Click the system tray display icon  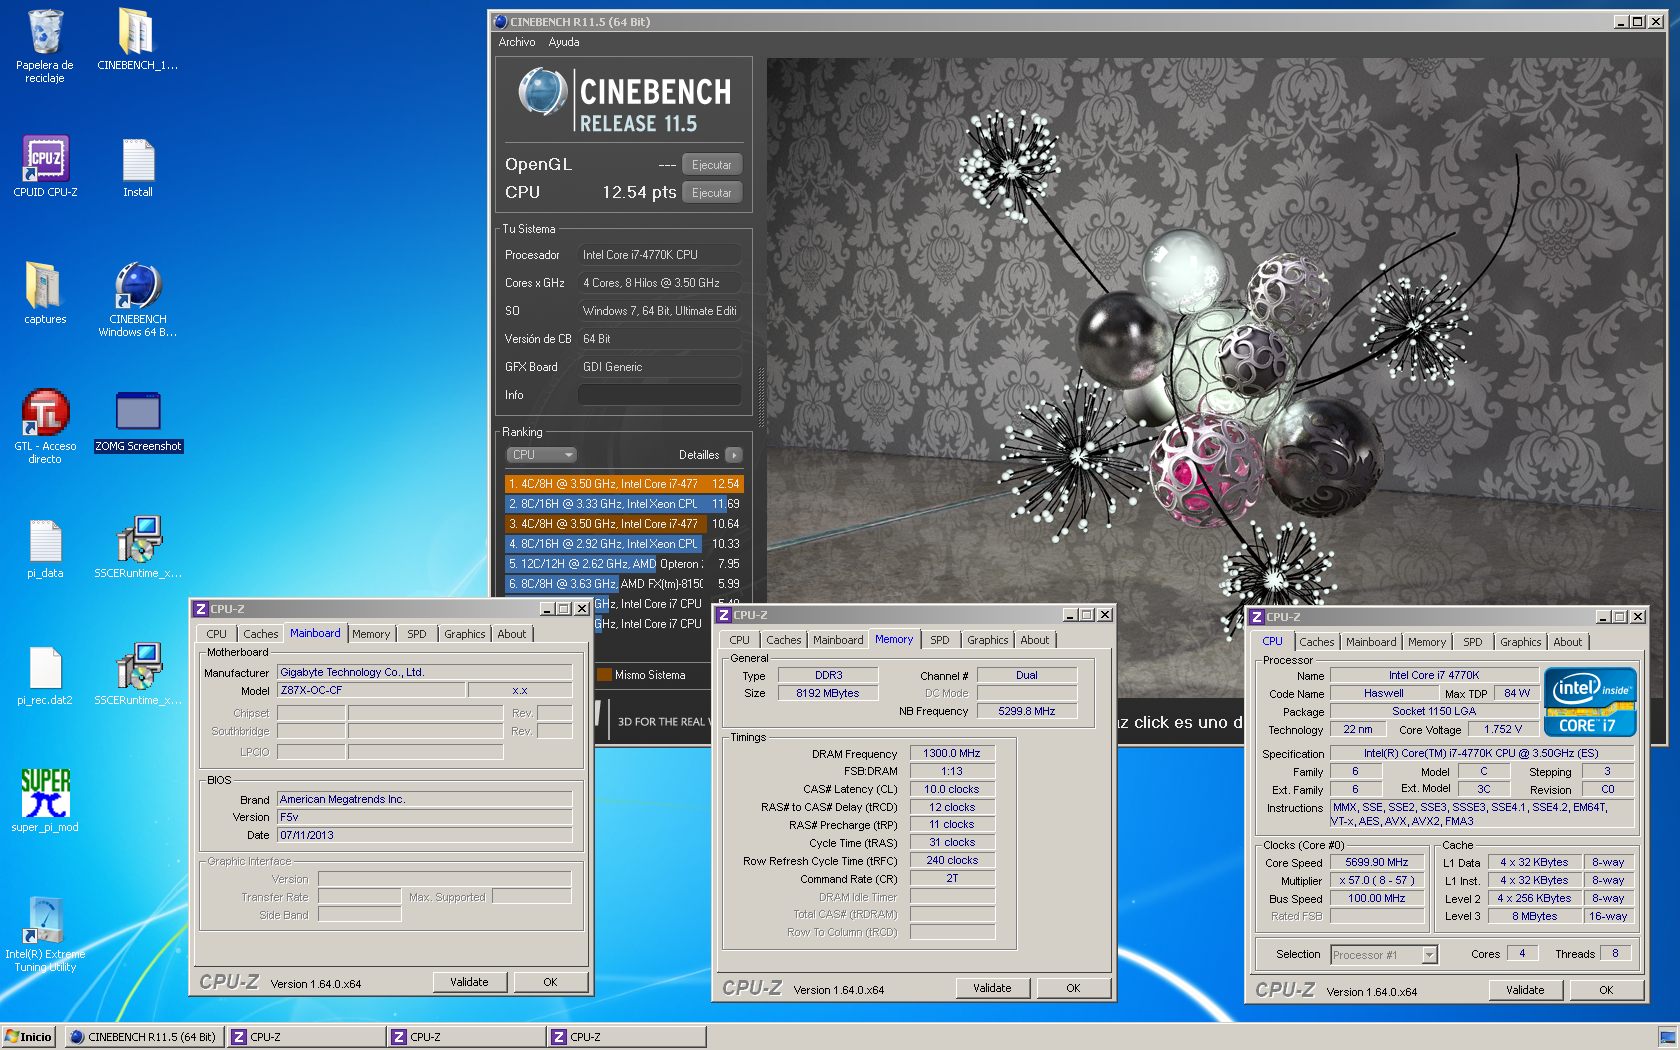tap(1666, 1036)
